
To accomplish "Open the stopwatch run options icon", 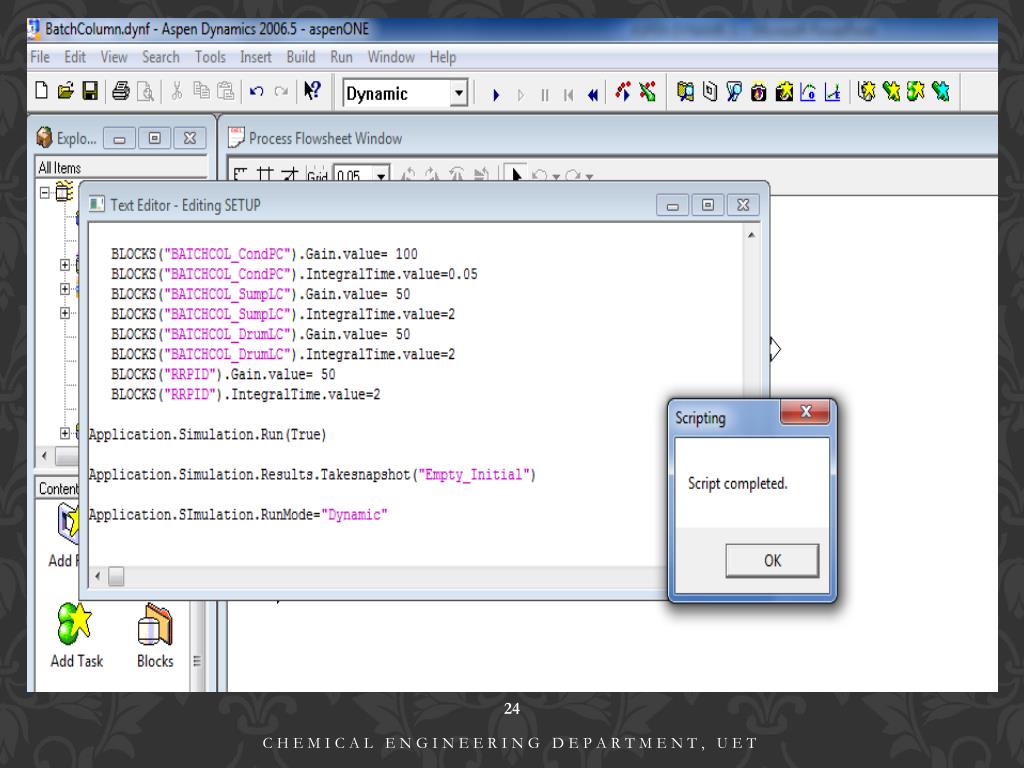I will pos(759,92).
